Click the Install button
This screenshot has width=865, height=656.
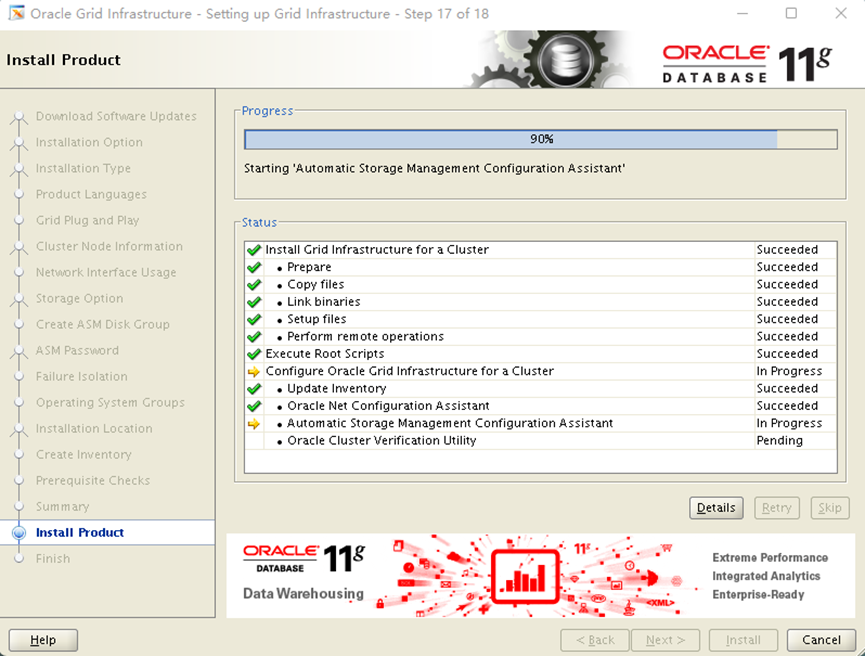(x=743, y=640)
